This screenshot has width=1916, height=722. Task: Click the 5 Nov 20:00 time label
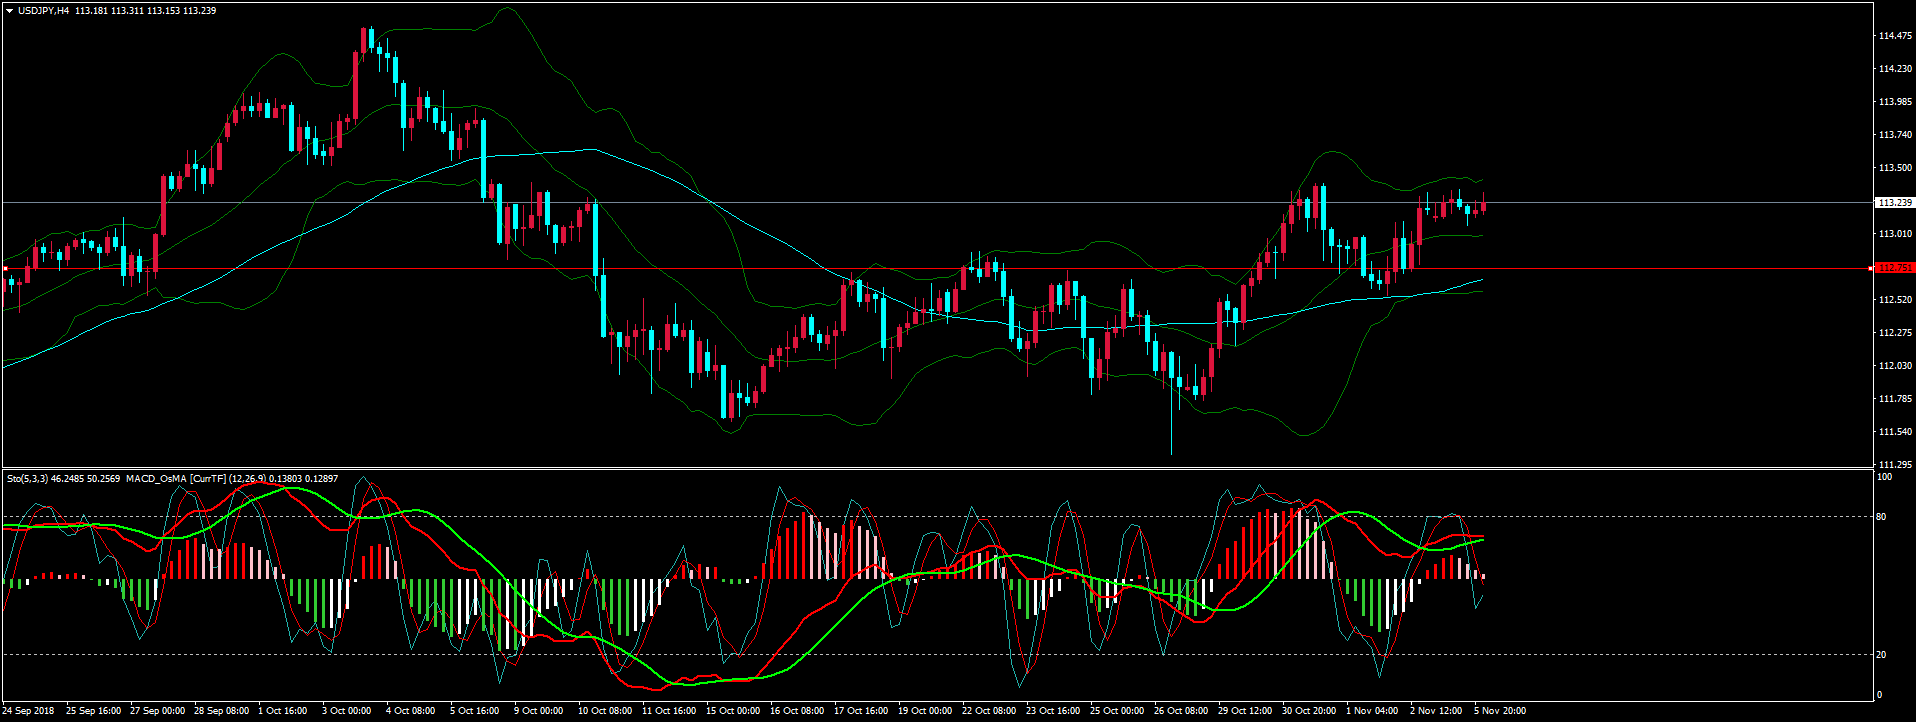[1500, 711]
